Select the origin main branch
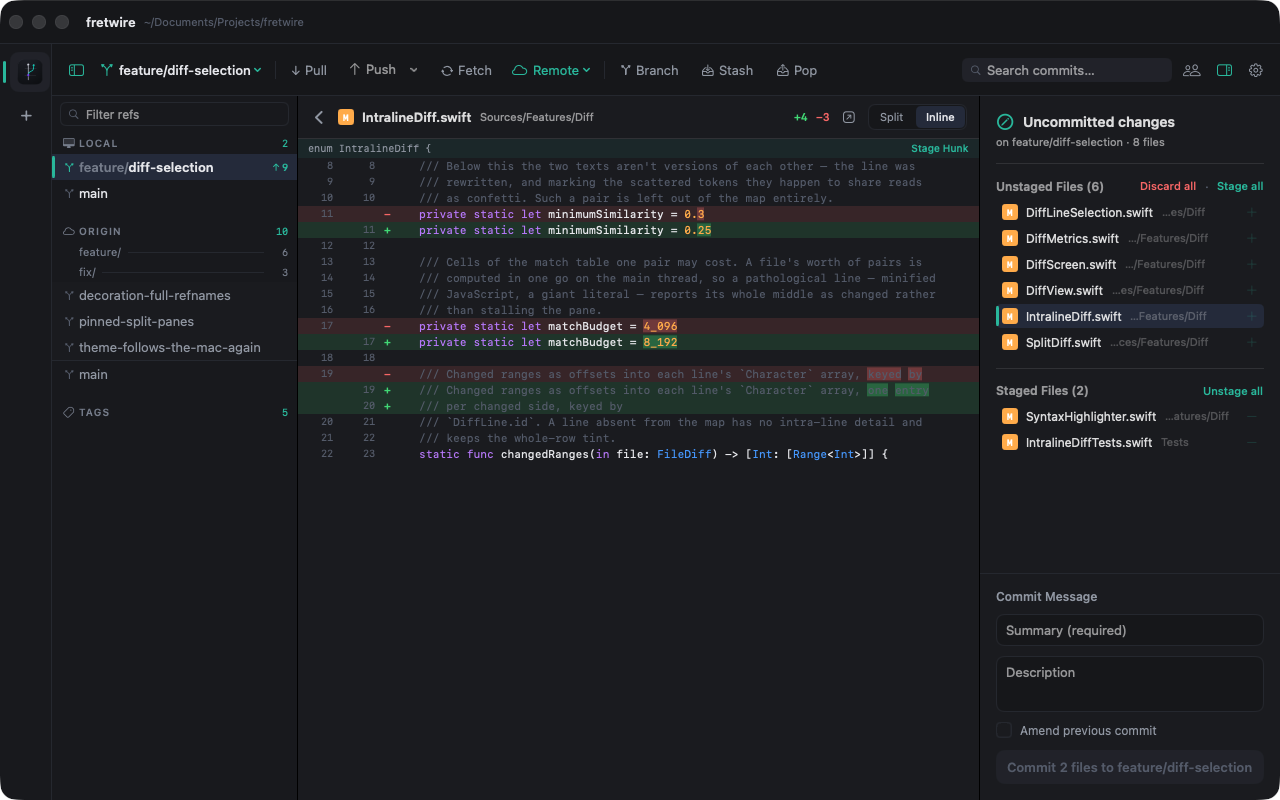The height and width of the screenshot is (800, 1280). (x=174, y=374)
